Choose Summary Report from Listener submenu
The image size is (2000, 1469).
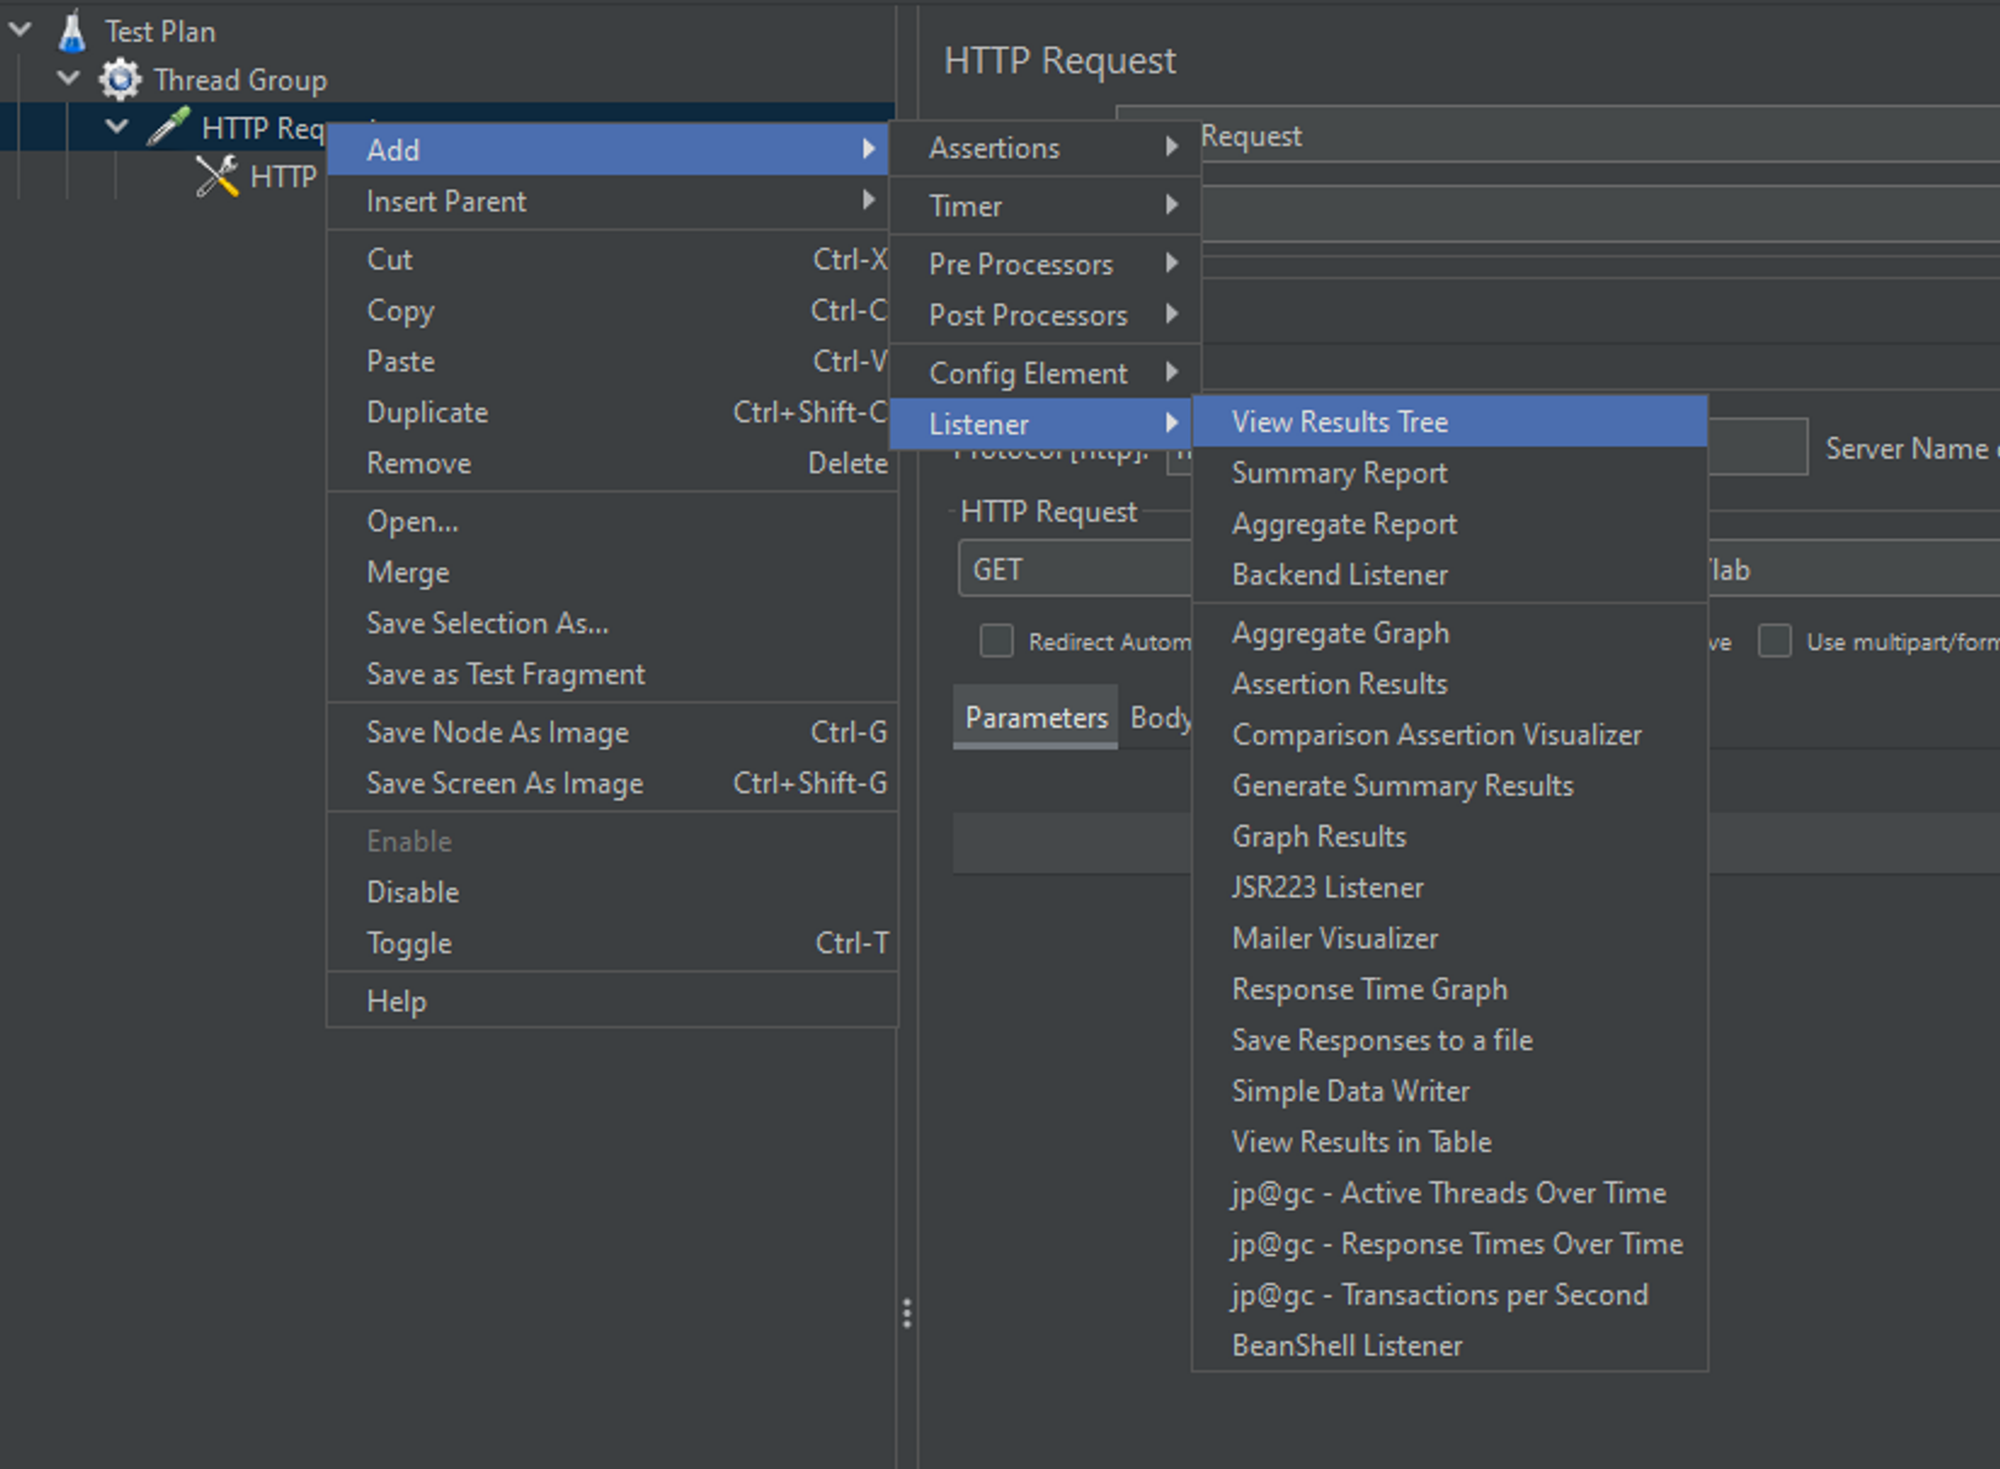click(x=1339, y=473)
